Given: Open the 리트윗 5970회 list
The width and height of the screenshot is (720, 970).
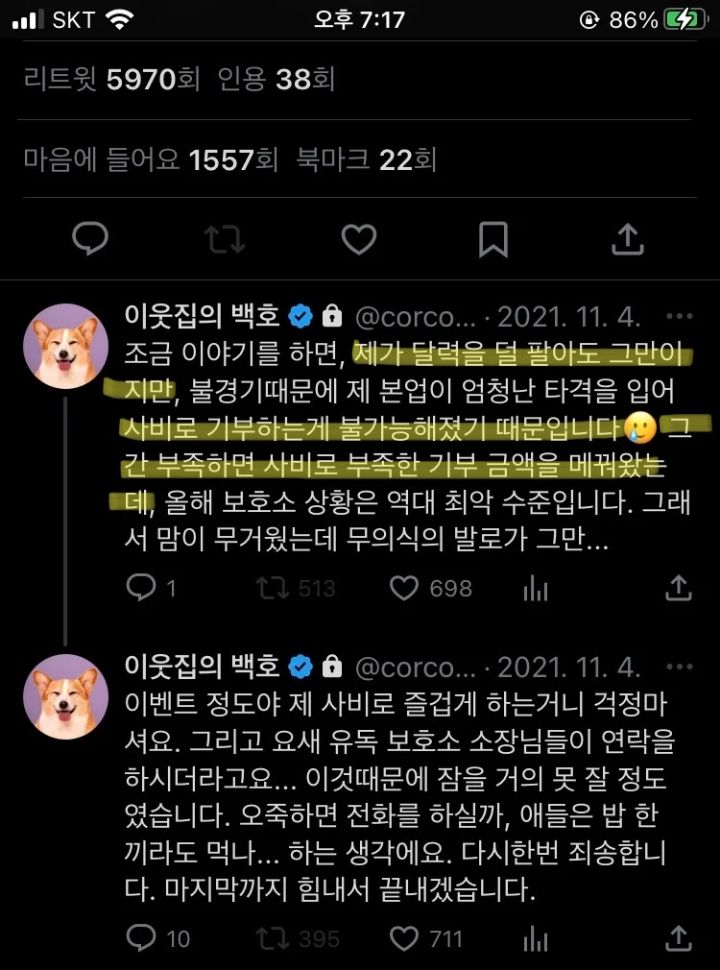Looking at the screenshot, I should pos(111,79).
